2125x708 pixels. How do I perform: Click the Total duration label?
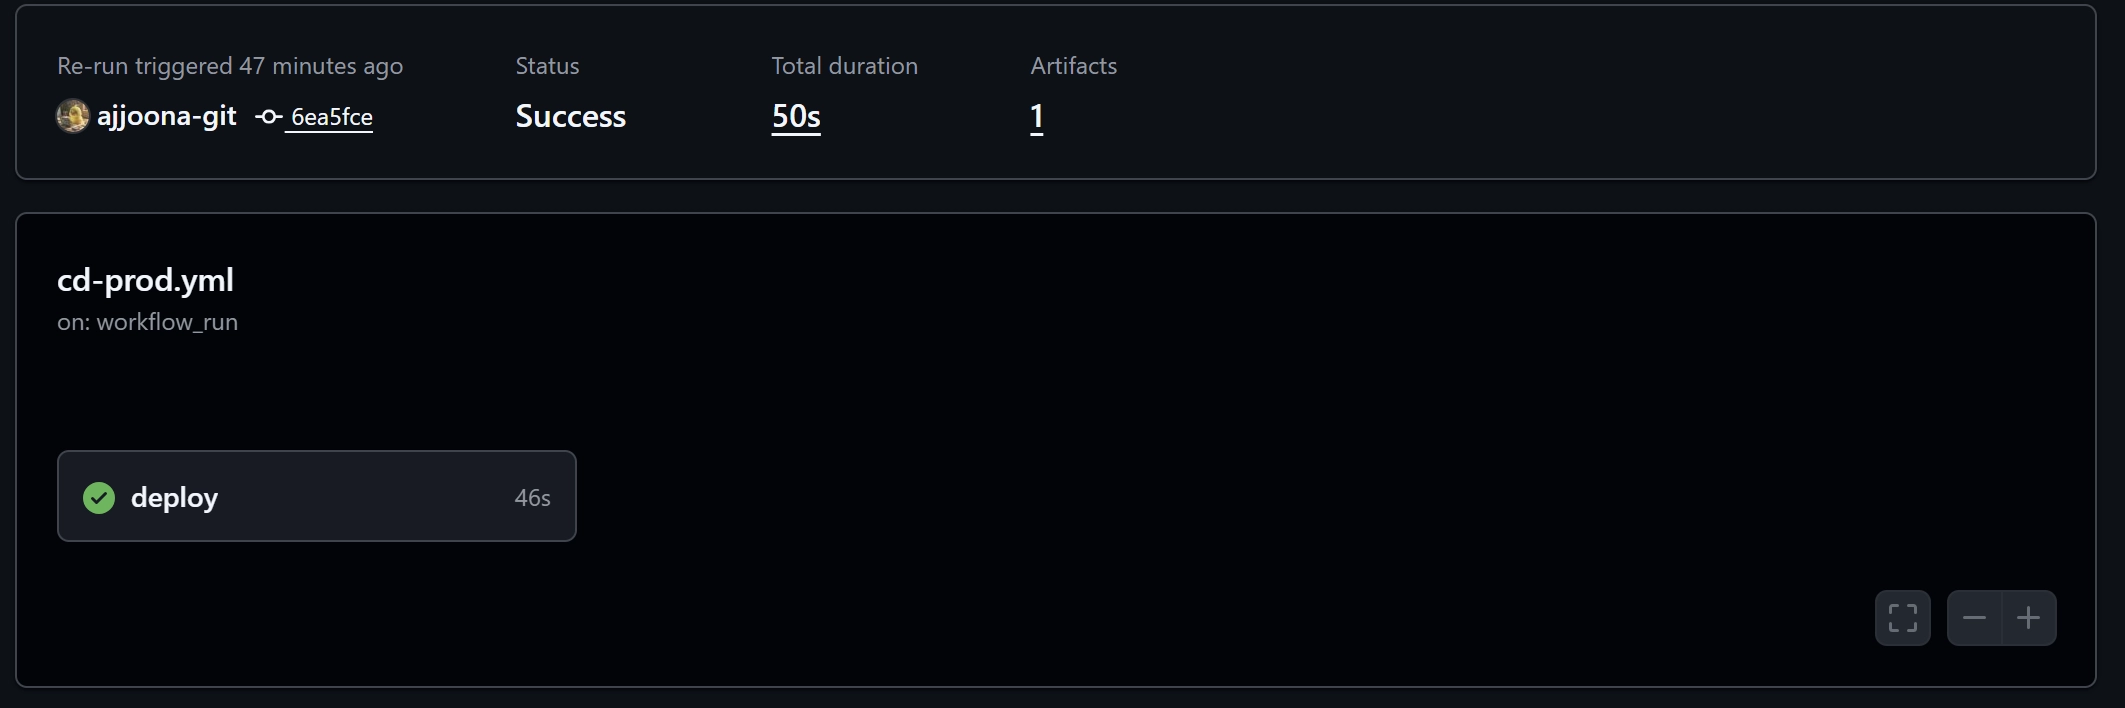coord(844,66)
